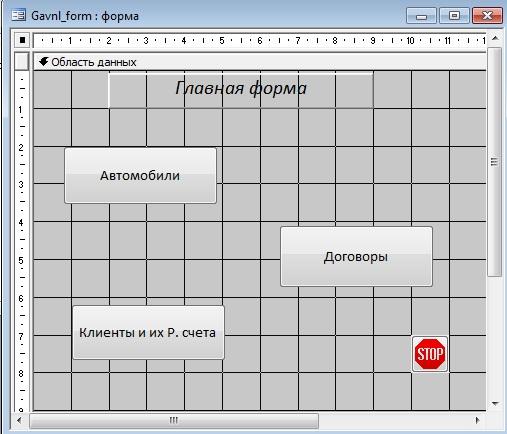
Task: Click the horizontal scrollbar thumb
Action: 174,421
